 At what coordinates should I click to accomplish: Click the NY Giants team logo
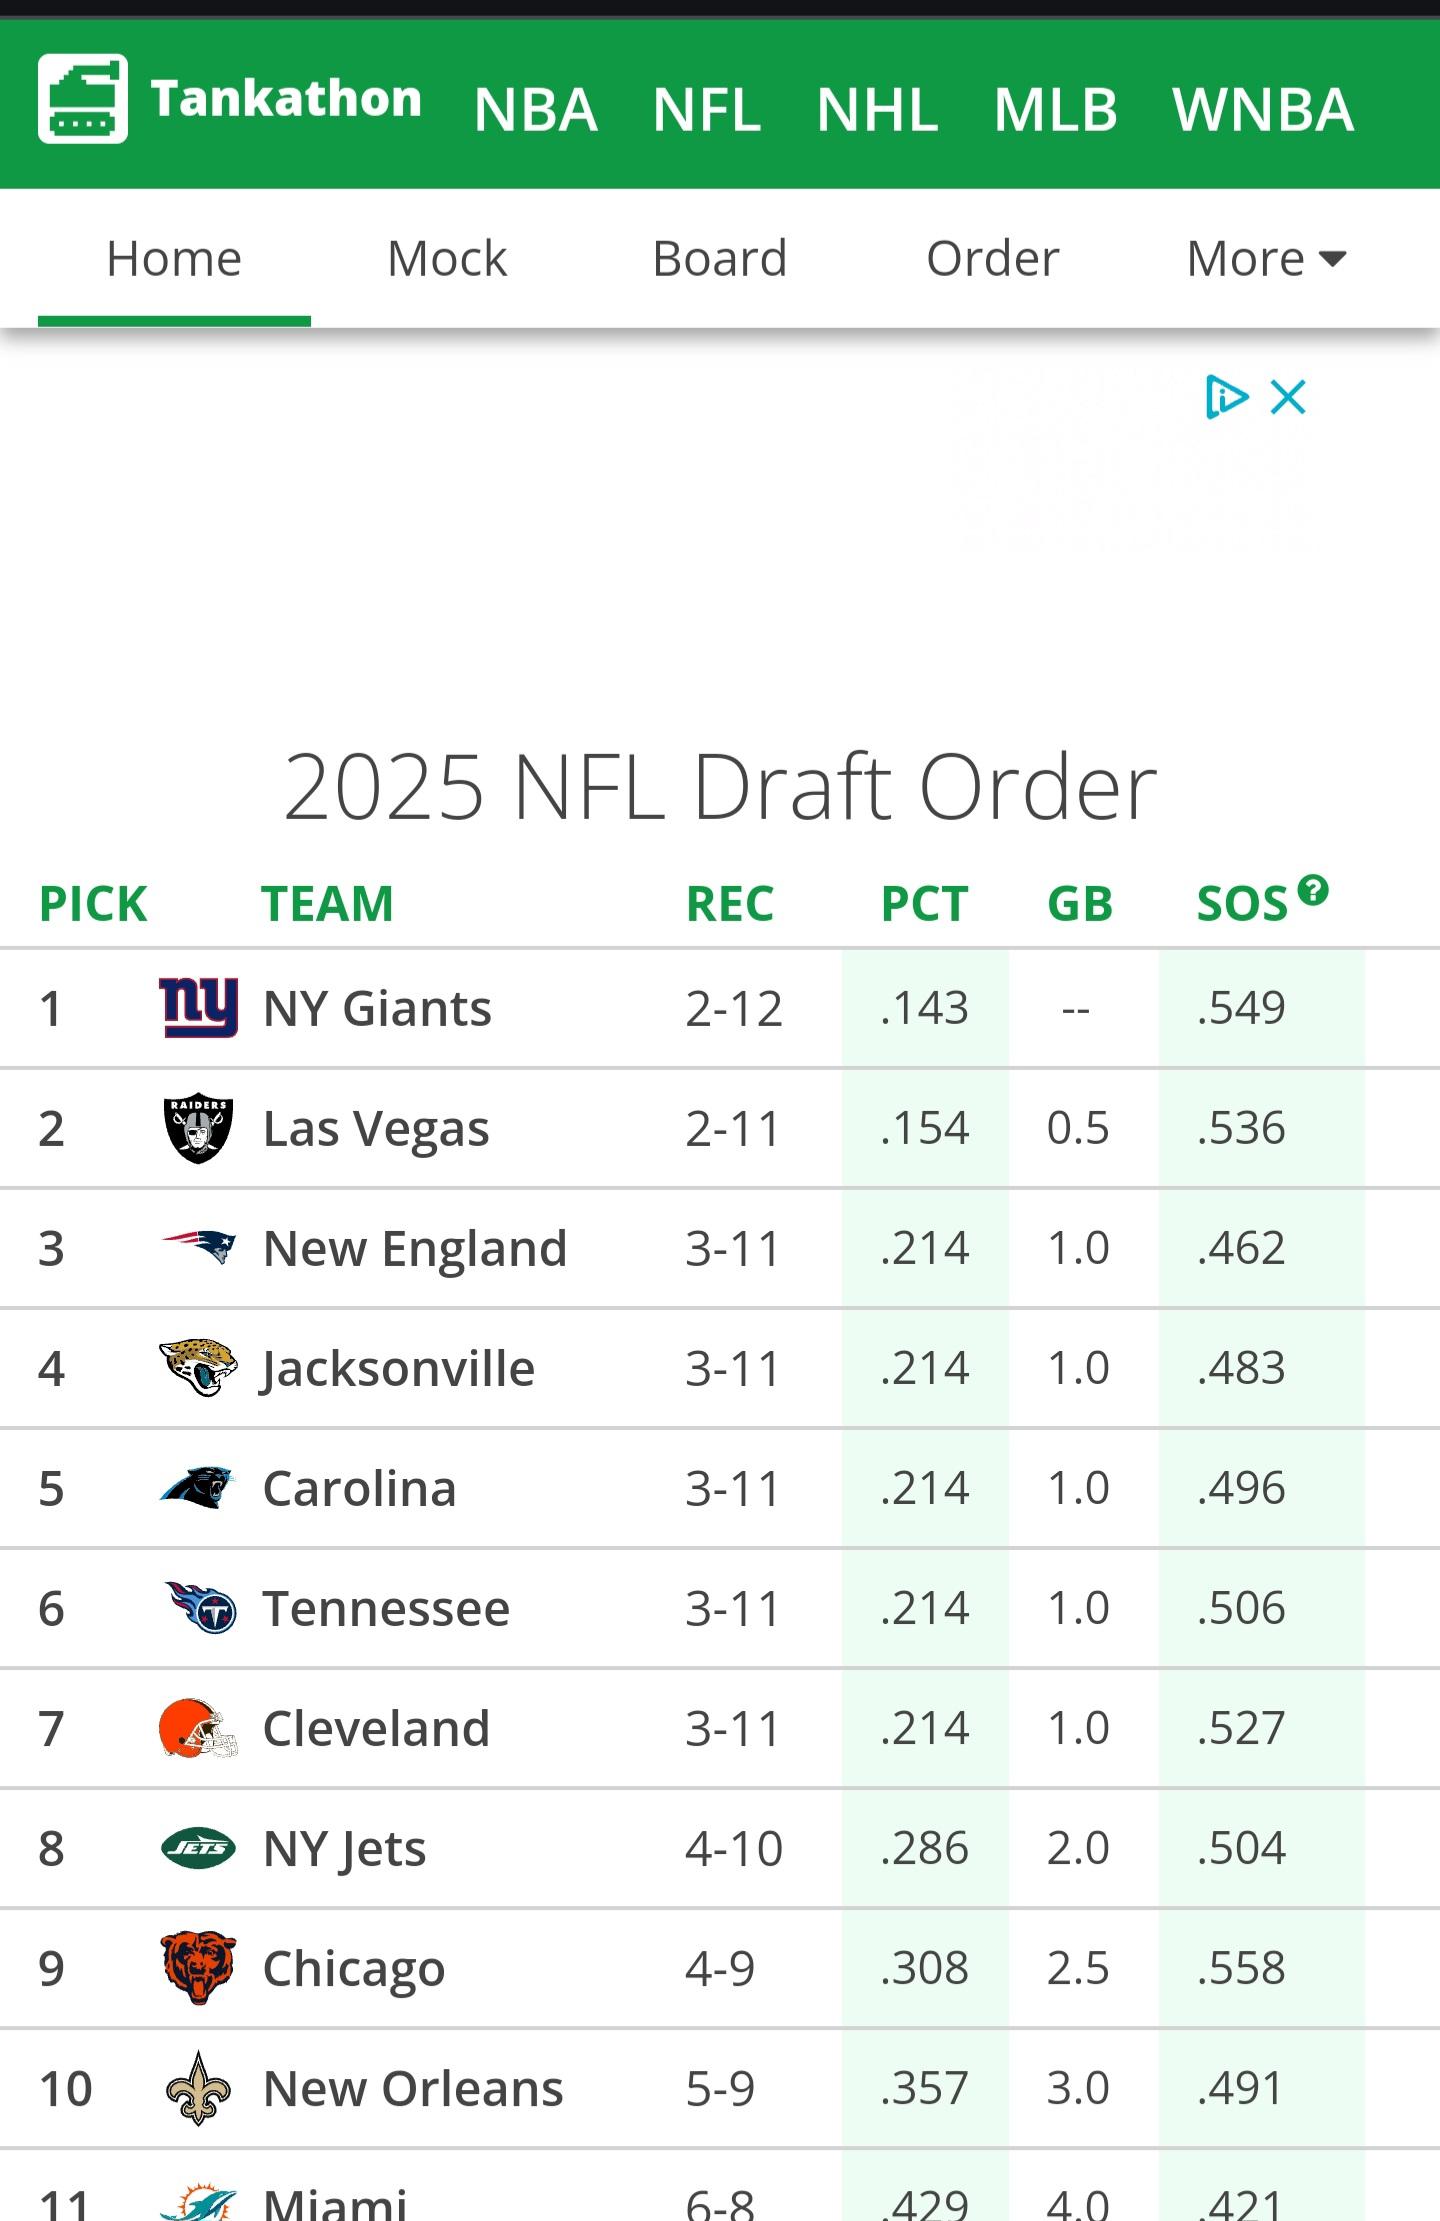(198, 1007)
